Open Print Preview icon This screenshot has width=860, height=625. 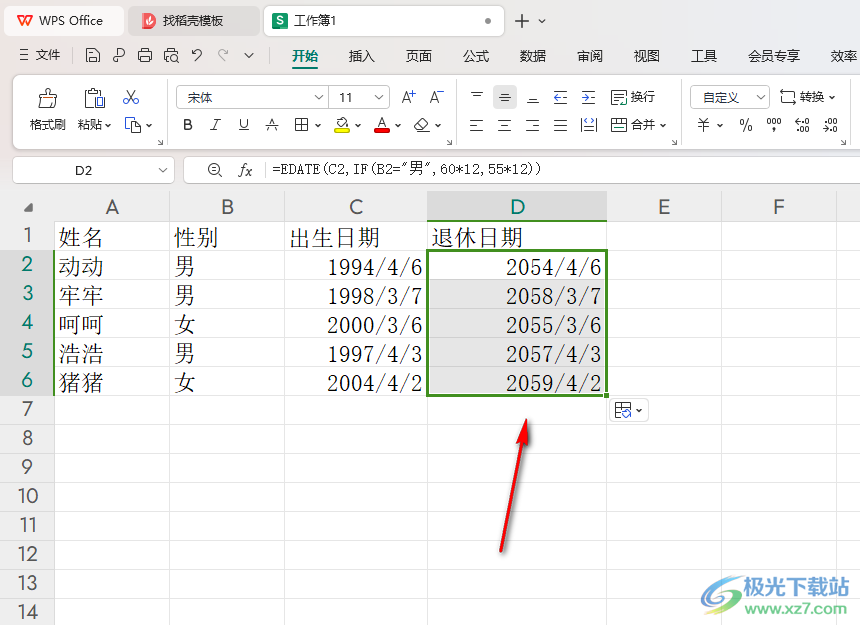pyautogui.click(x=171, y=55)
